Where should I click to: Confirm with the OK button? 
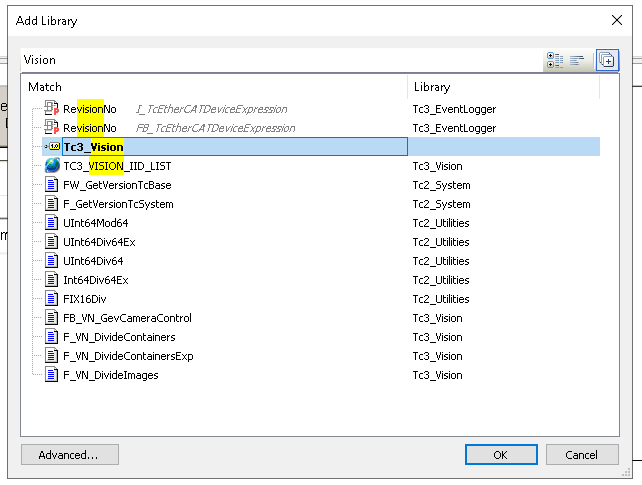click(x=501, y=455)
